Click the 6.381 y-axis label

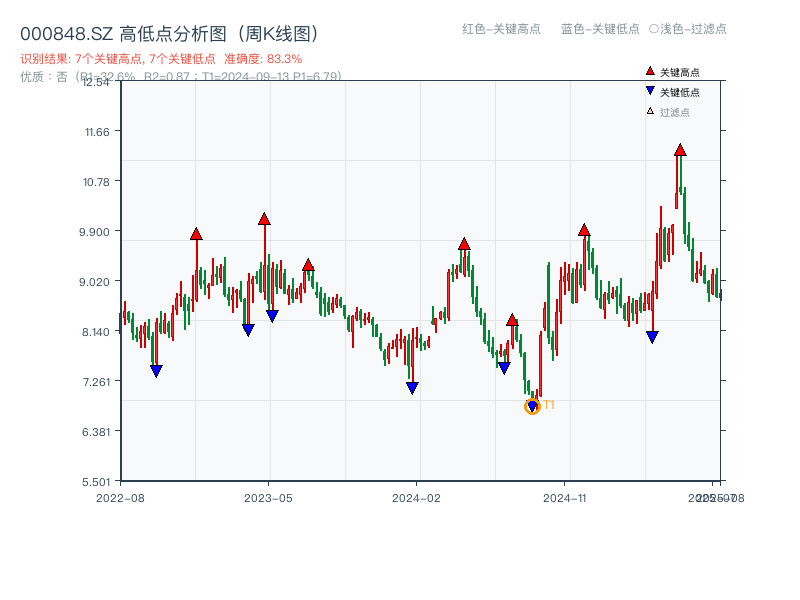[96, 432]
